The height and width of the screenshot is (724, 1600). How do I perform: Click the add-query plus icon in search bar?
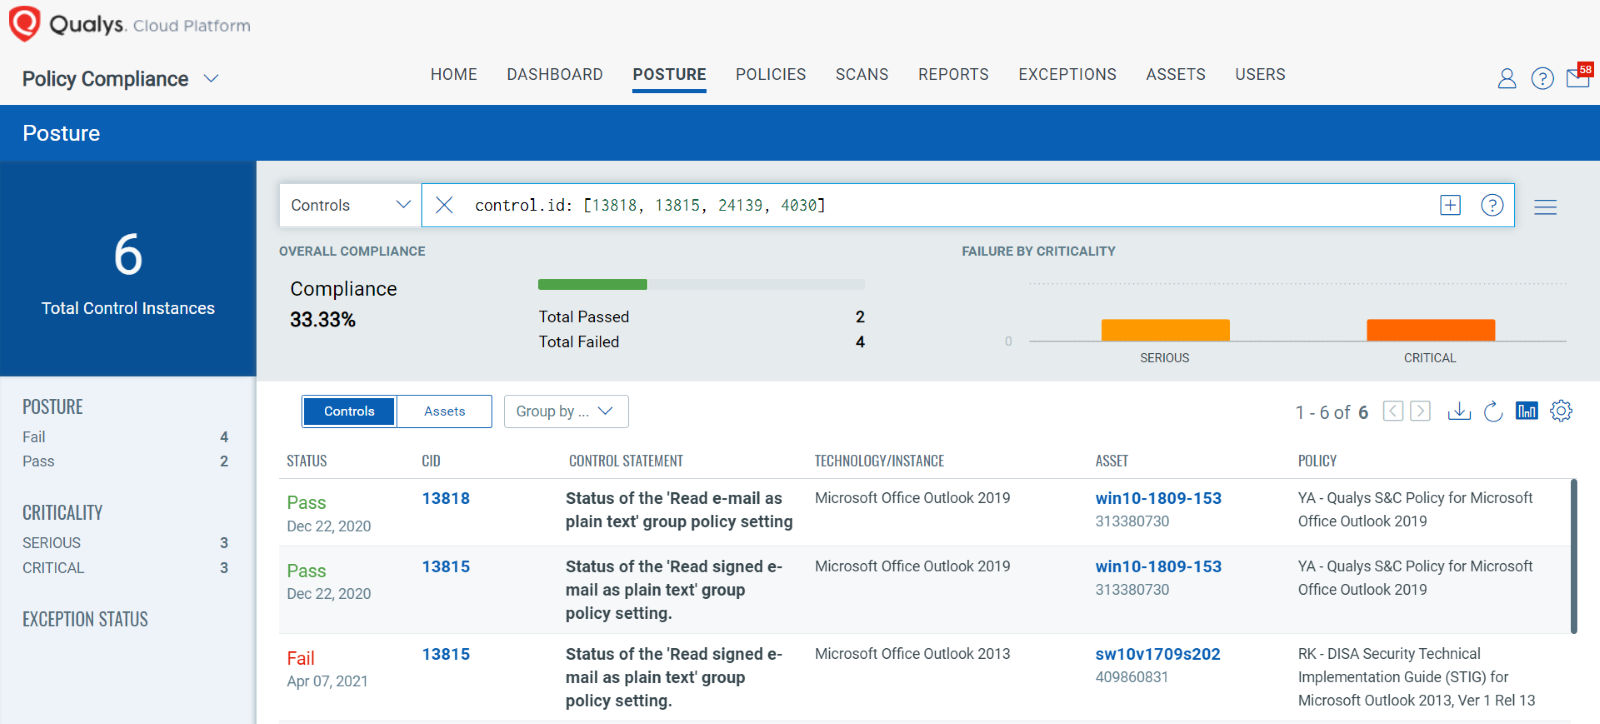(1450, 205)
